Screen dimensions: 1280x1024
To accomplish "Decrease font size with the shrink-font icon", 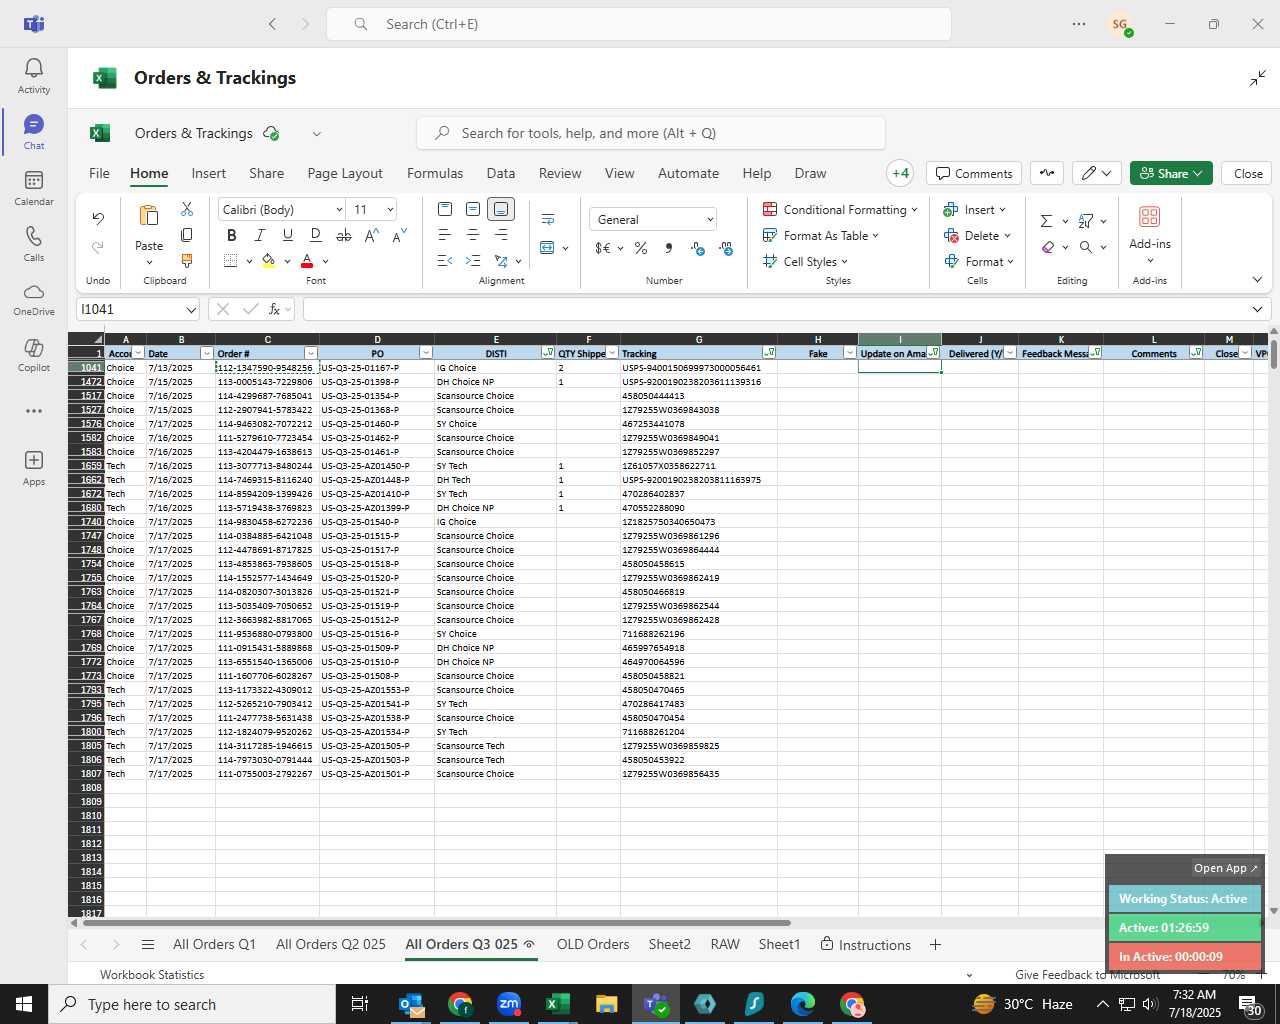I will [x=399, y=235].
